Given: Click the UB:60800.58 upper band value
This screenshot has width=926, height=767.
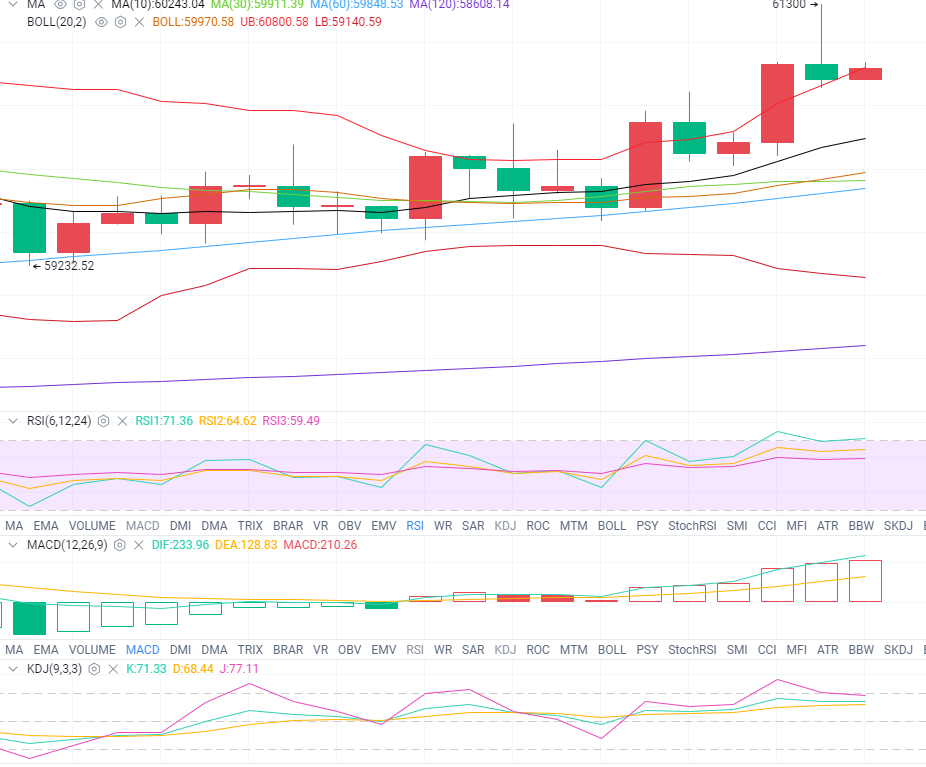Looking at the screenshot, I should point(274,22).
